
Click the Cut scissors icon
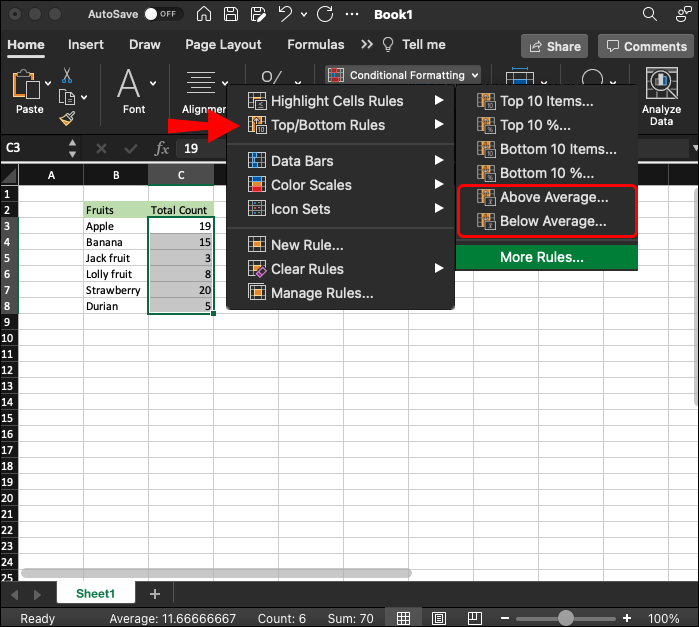(67, 76)
